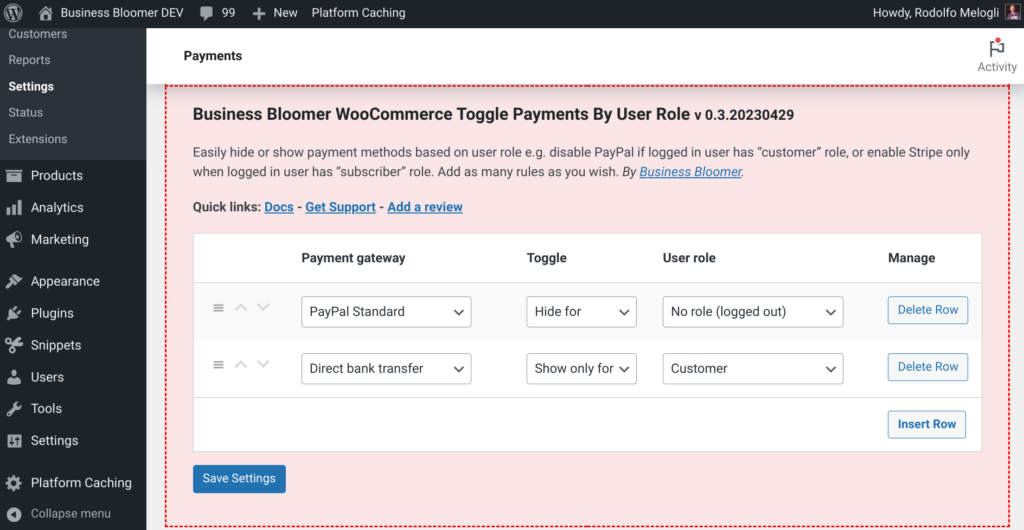Open the Direct bank transfer gateway dropdown

click(x=386, y=369)
